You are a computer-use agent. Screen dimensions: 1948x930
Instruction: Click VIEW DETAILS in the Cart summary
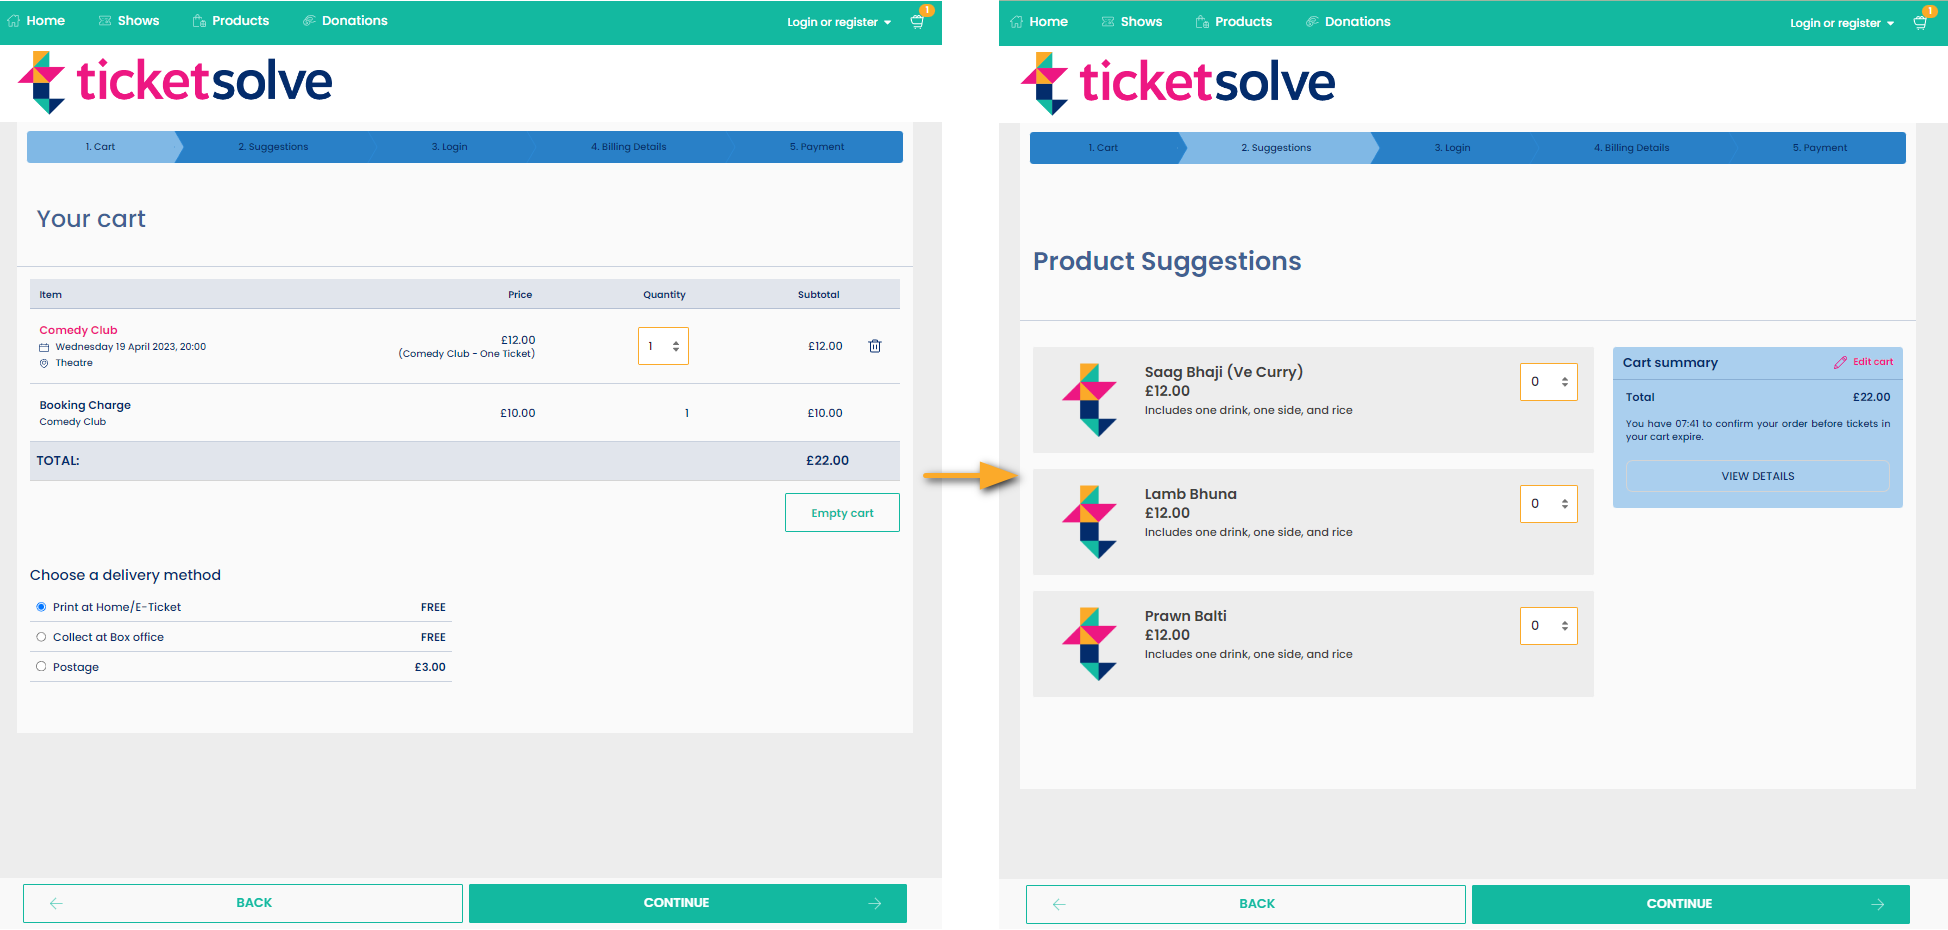[1757, 475]
